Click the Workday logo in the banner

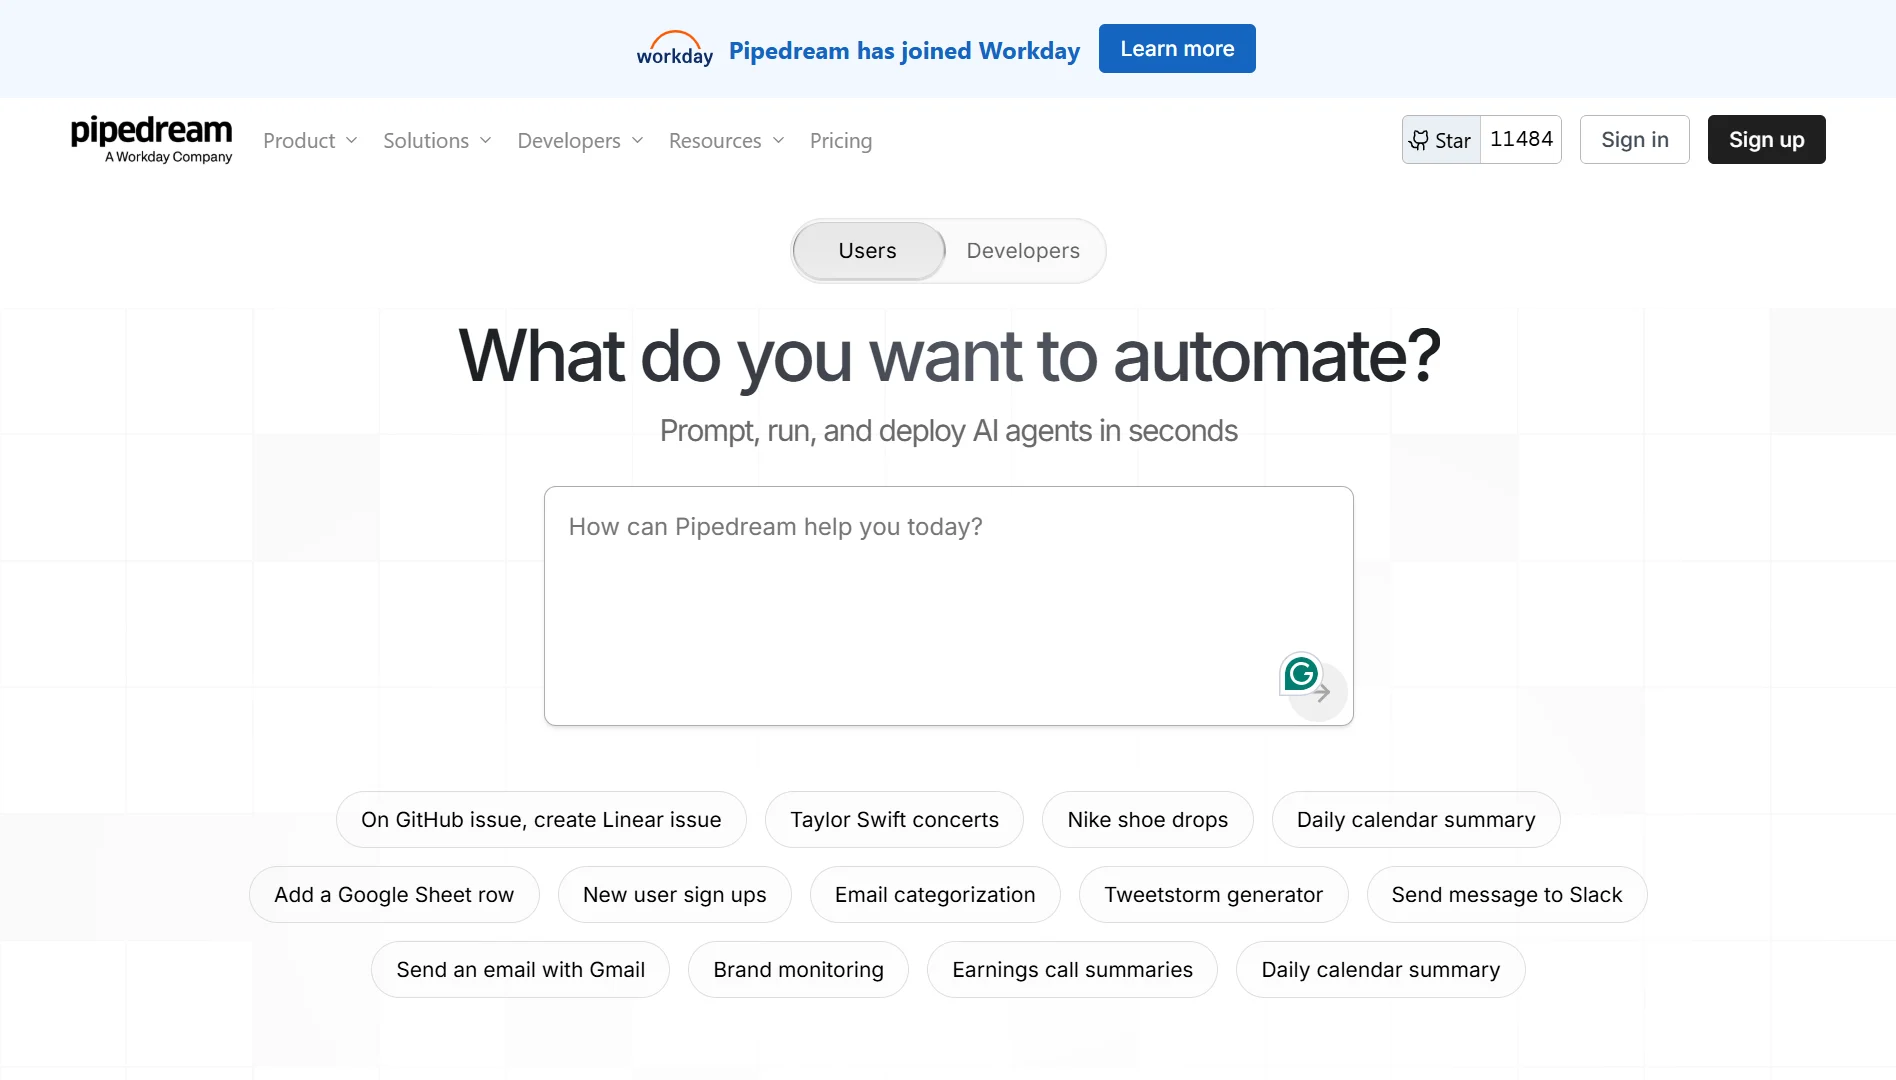(x=675, y=48)
